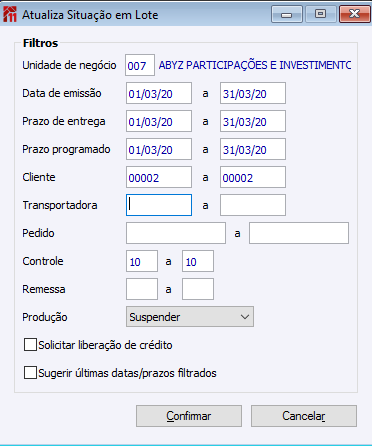This screenshot has height=446, width=372.
Task: Click the Transportadora ending field
Action: (x=253, y=205)
